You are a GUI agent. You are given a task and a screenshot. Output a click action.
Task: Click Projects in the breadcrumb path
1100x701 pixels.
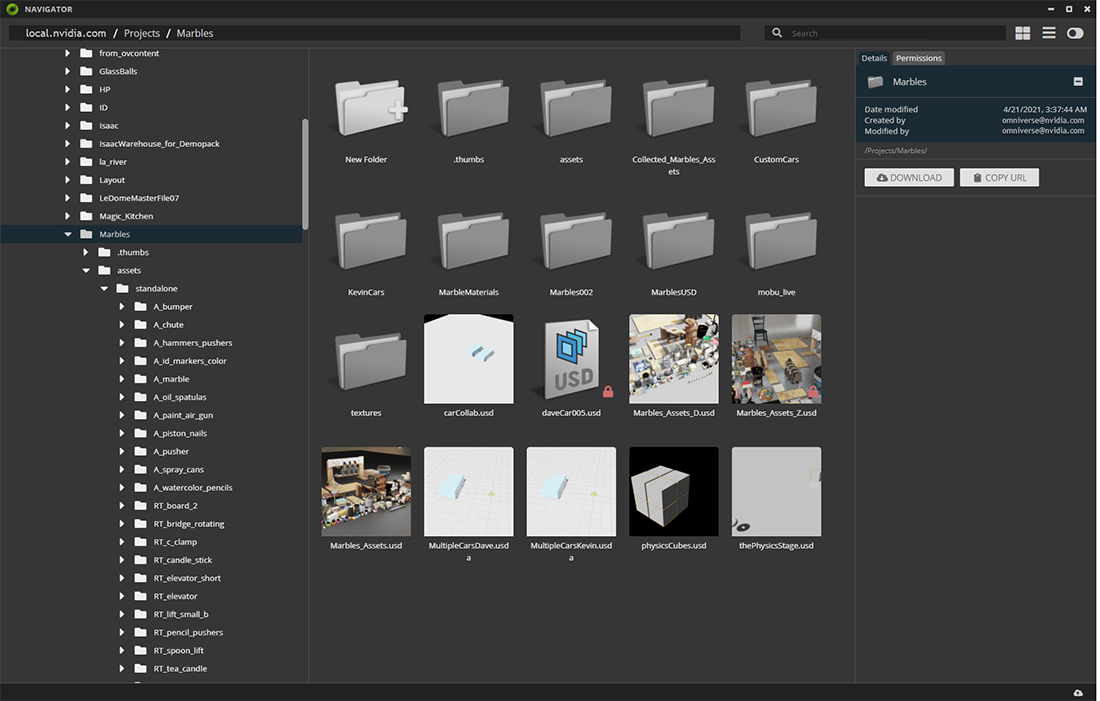(142, 33)
